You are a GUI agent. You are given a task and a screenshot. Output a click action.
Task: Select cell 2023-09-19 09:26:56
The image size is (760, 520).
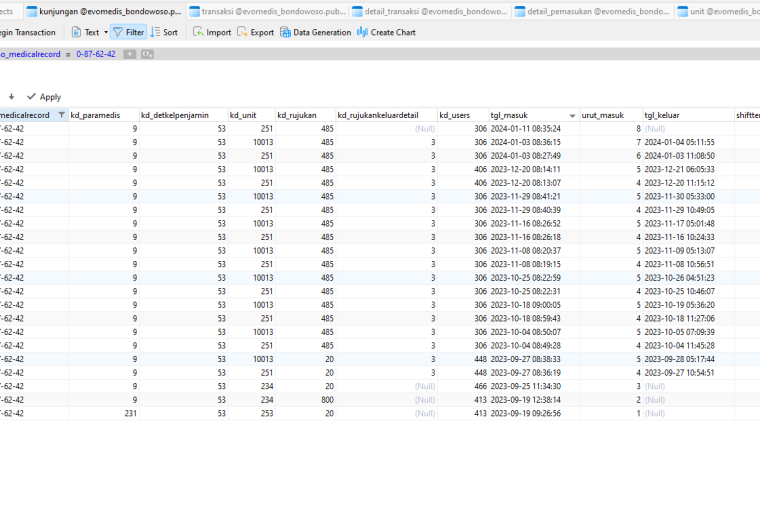(534, 414)
